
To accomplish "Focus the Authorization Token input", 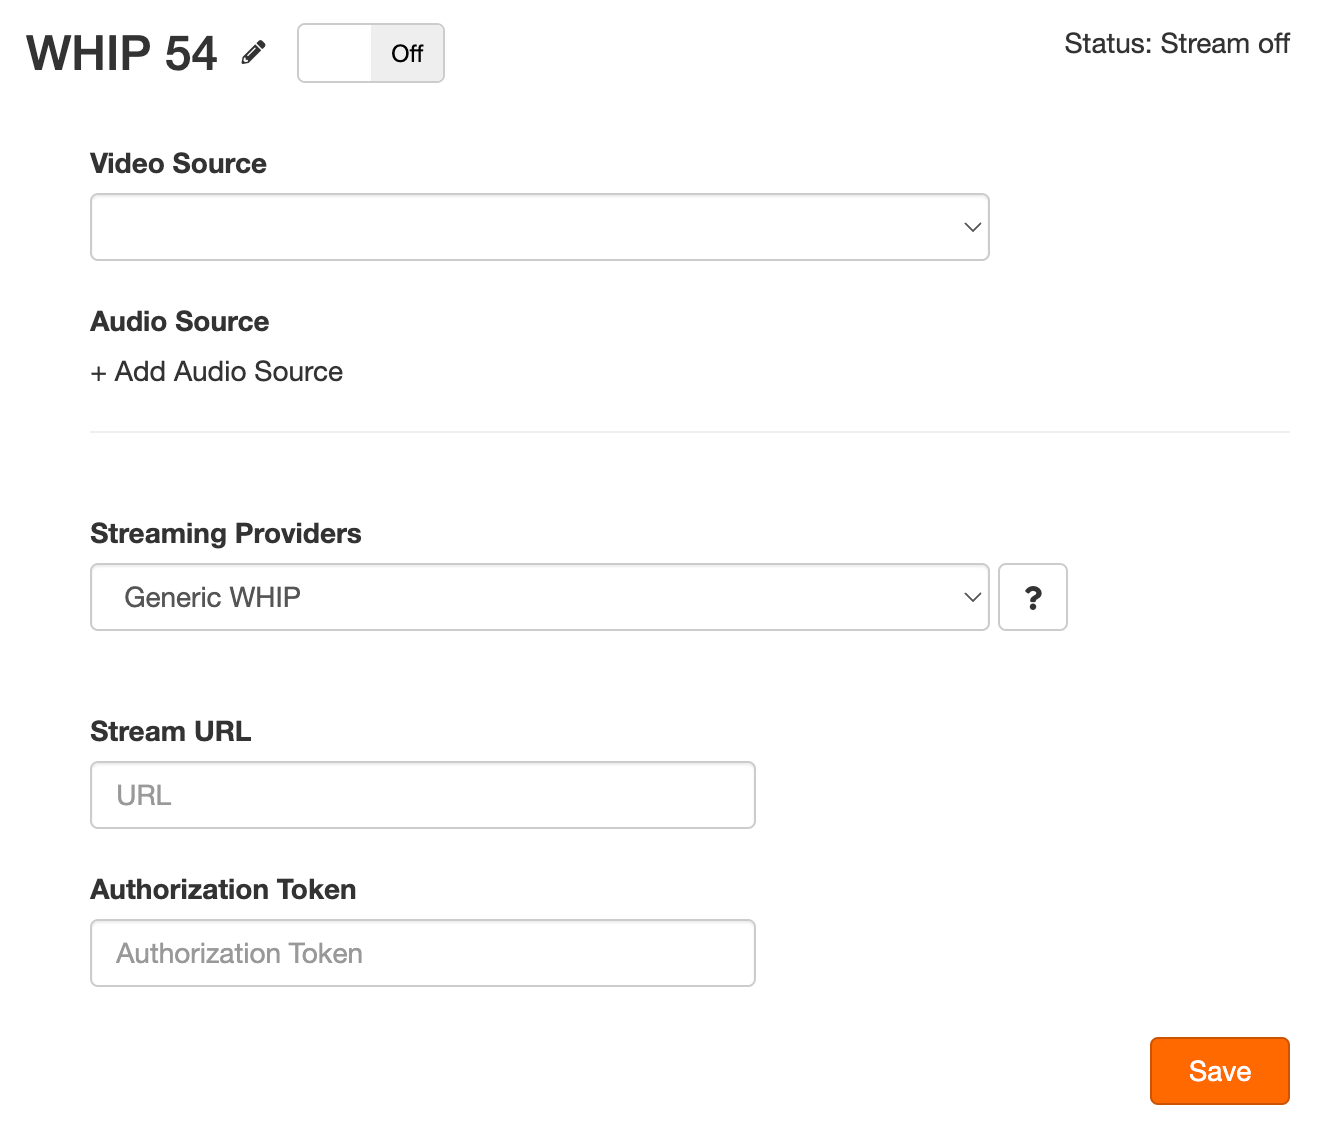I will (422, 953).
